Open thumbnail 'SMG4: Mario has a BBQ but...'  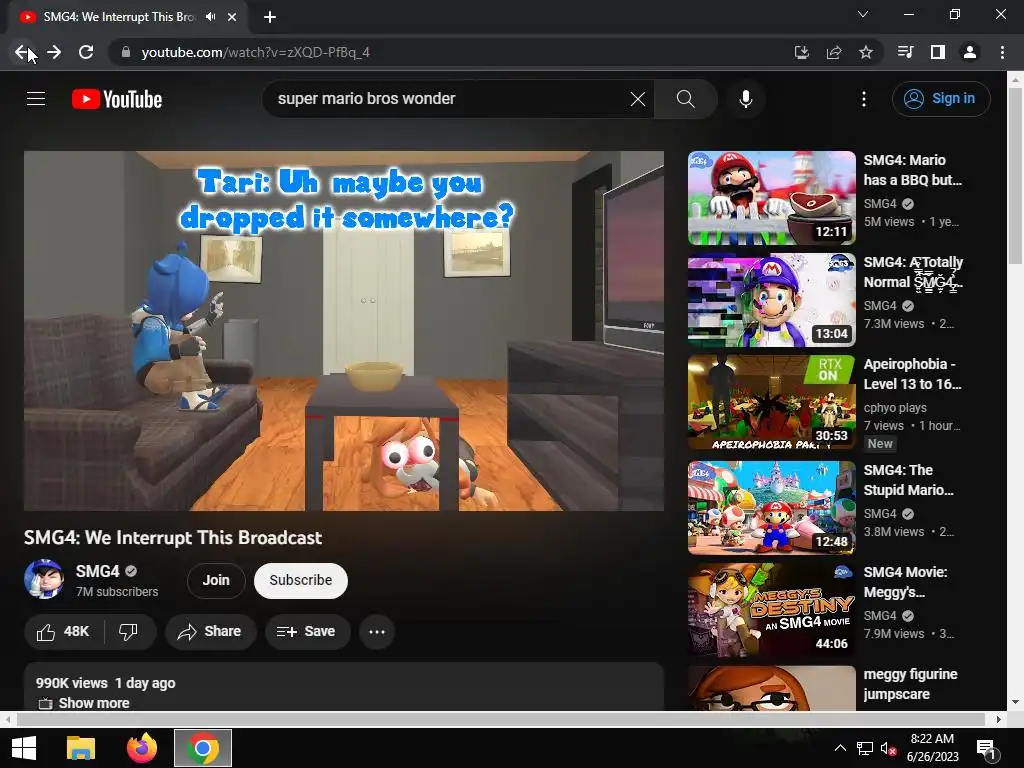coord(771,198)
